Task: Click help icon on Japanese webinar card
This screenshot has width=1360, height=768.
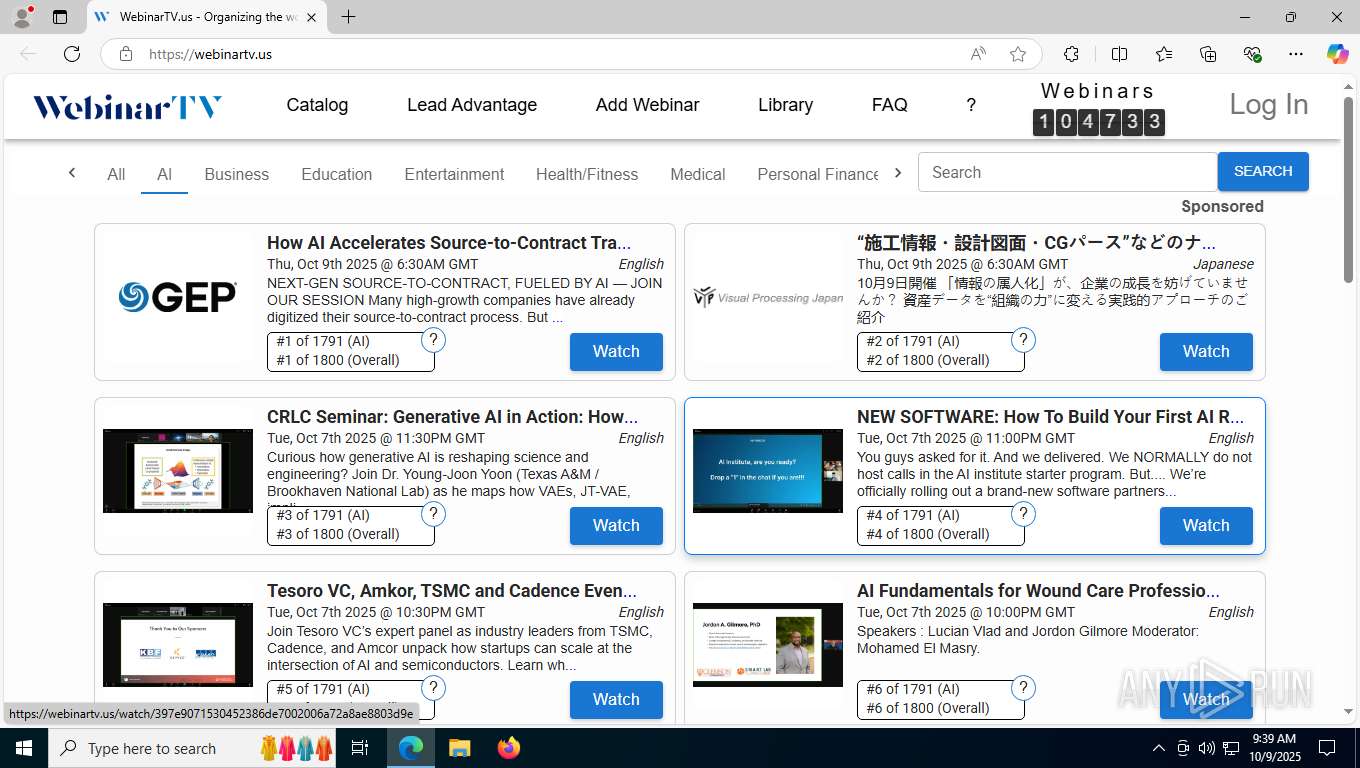Action: (1023, 340)
